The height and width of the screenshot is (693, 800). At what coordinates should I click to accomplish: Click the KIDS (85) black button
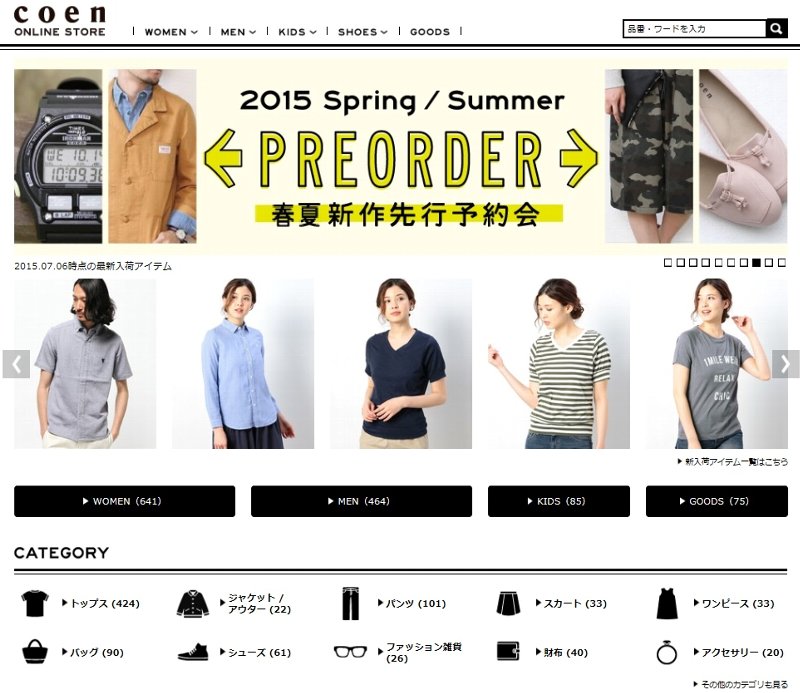point(559,501)
